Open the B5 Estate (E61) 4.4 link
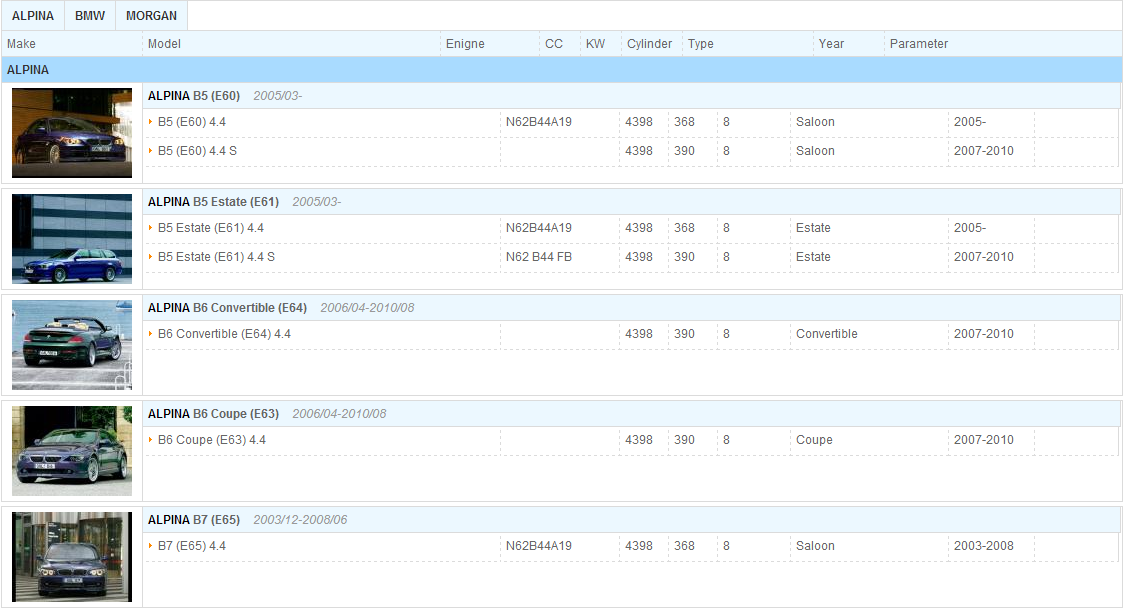1124x609 pixels. pos(211,228)
